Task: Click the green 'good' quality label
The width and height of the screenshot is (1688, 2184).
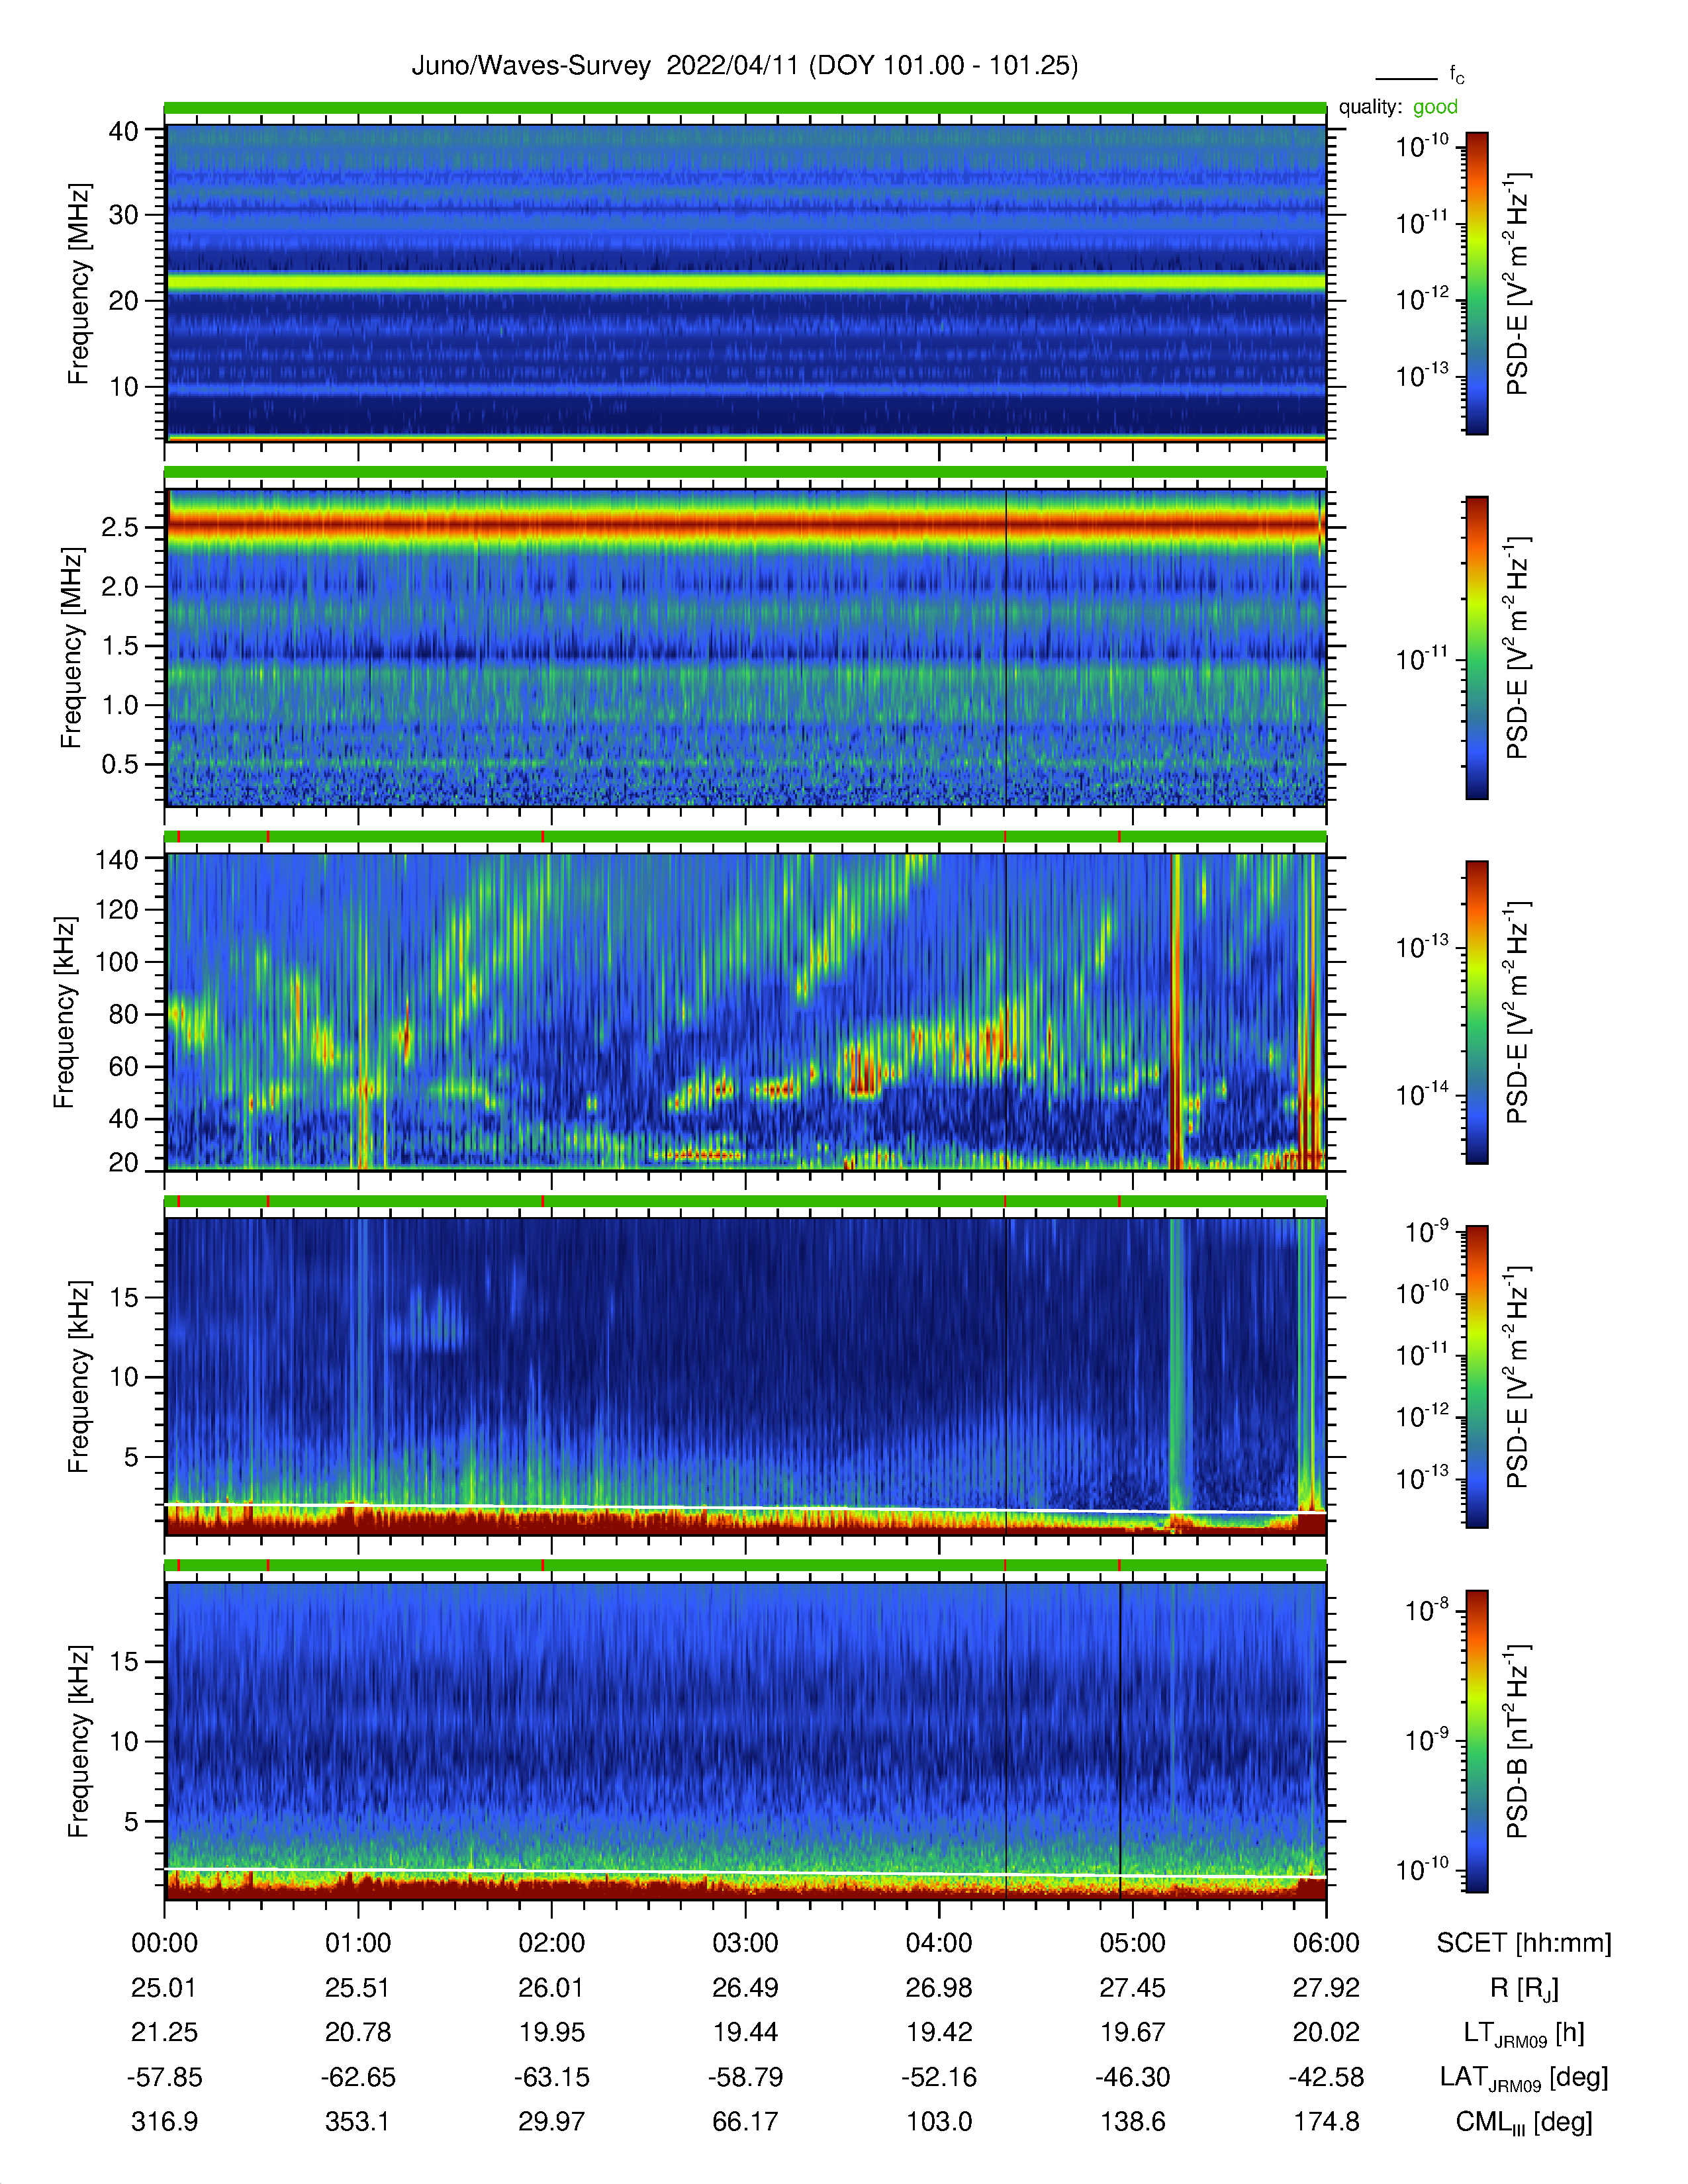Action: coord(1435,107)
